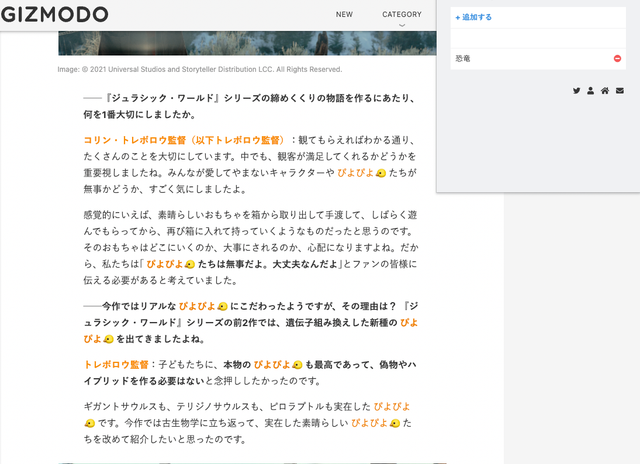
Task: Click the article hero image at top
Action: (247, 43)
